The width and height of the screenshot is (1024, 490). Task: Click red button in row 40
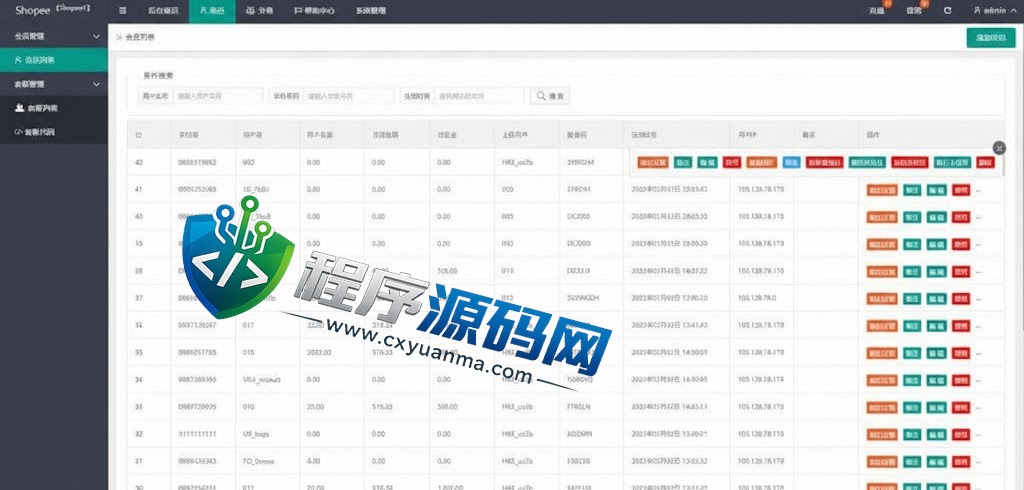click(x=961, y=217)
